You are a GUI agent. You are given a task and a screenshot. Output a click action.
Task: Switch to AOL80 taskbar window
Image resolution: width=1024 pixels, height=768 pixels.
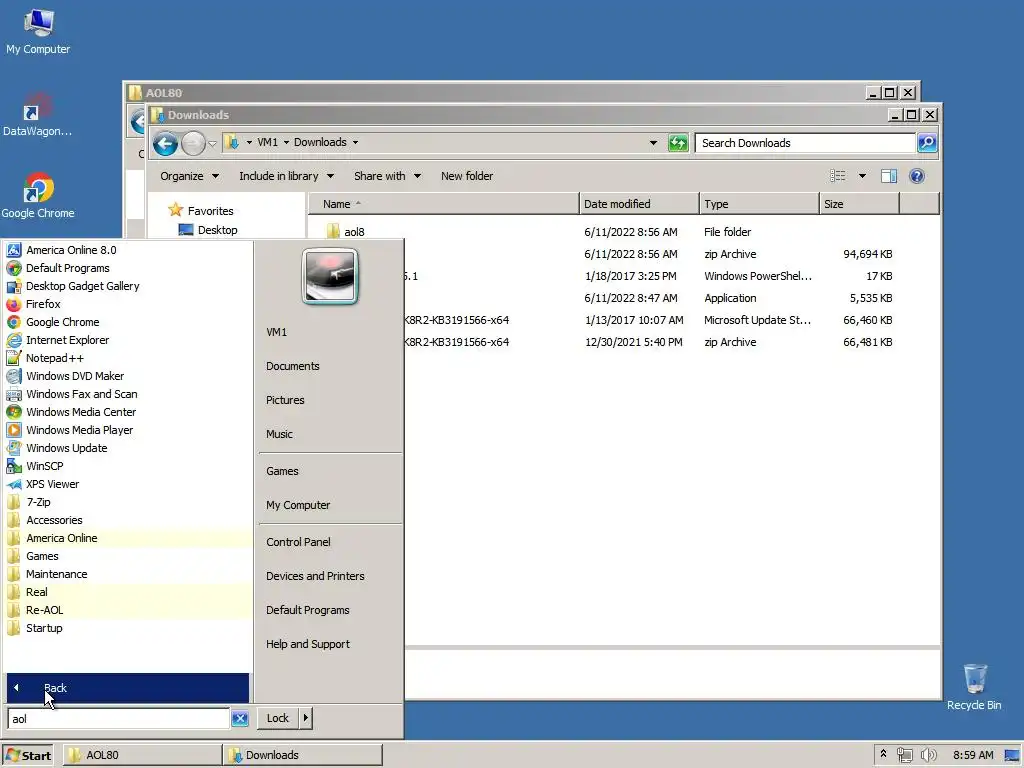pos(142,755)
